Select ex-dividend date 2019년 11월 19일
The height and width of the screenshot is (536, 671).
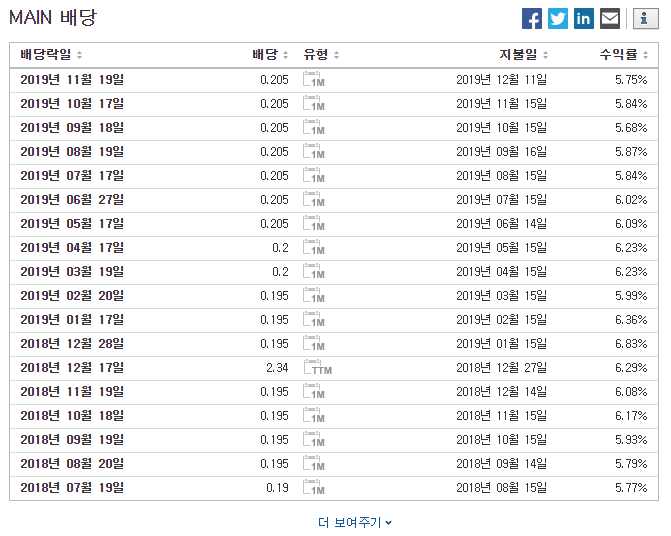(x=72, y=80)
